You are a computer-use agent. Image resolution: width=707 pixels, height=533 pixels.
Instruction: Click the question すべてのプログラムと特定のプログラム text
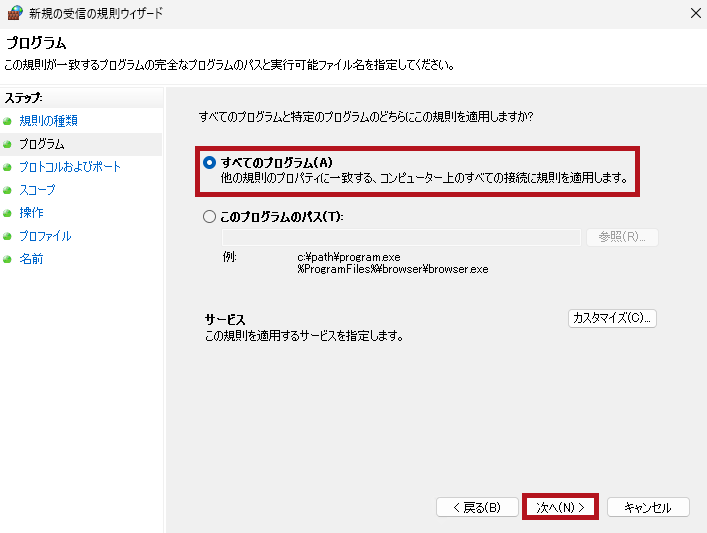coord(366,117)
